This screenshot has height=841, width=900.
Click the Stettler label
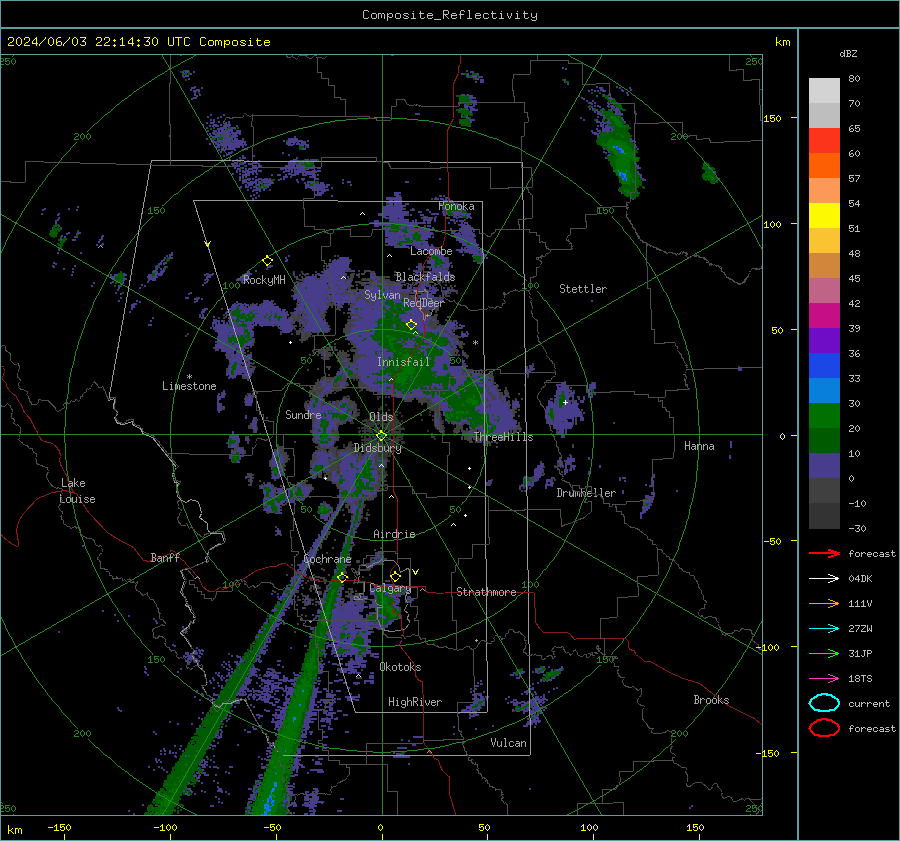[x=583, y=289]
